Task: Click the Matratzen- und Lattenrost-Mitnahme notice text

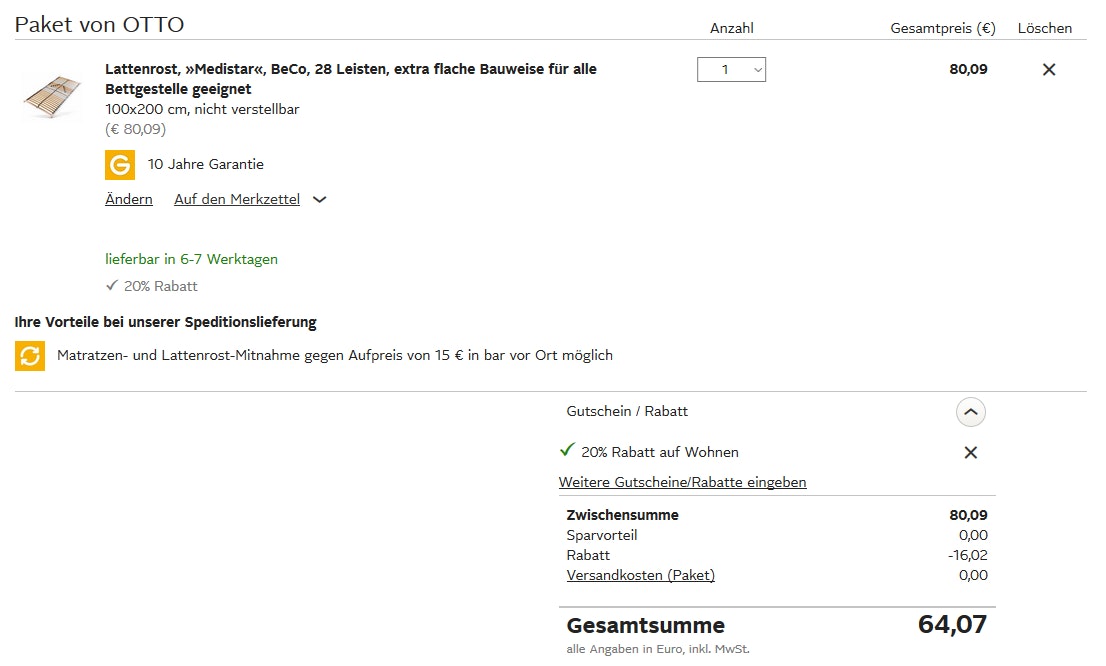Action: [335, 355]
